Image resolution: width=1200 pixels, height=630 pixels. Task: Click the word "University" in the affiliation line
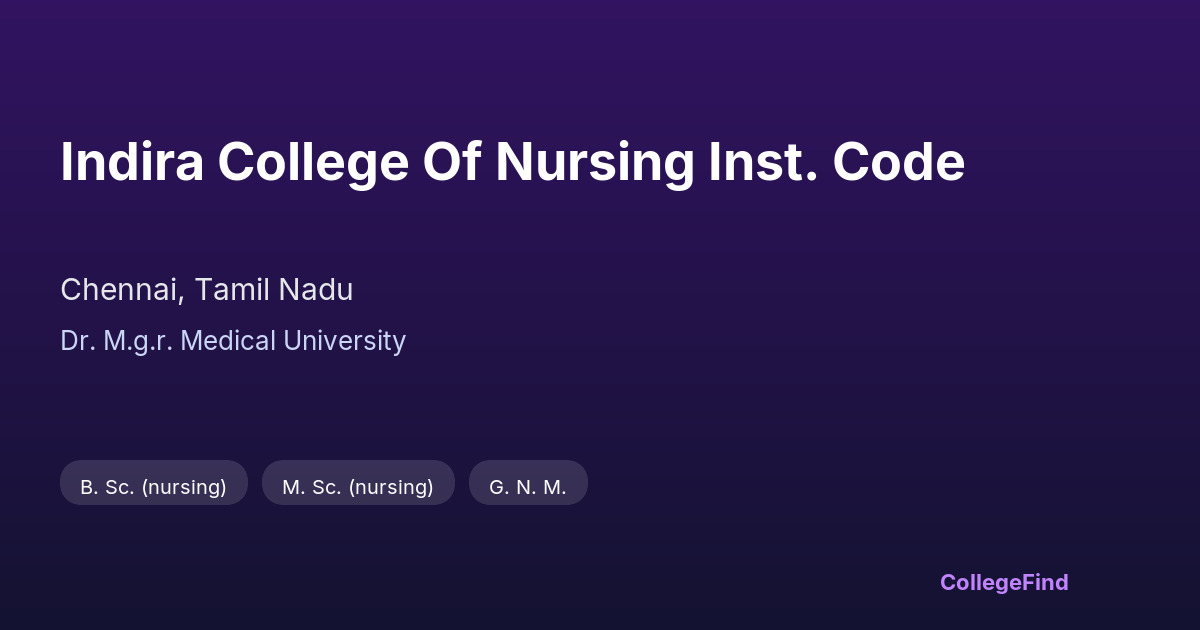click(x=345, y=341)
